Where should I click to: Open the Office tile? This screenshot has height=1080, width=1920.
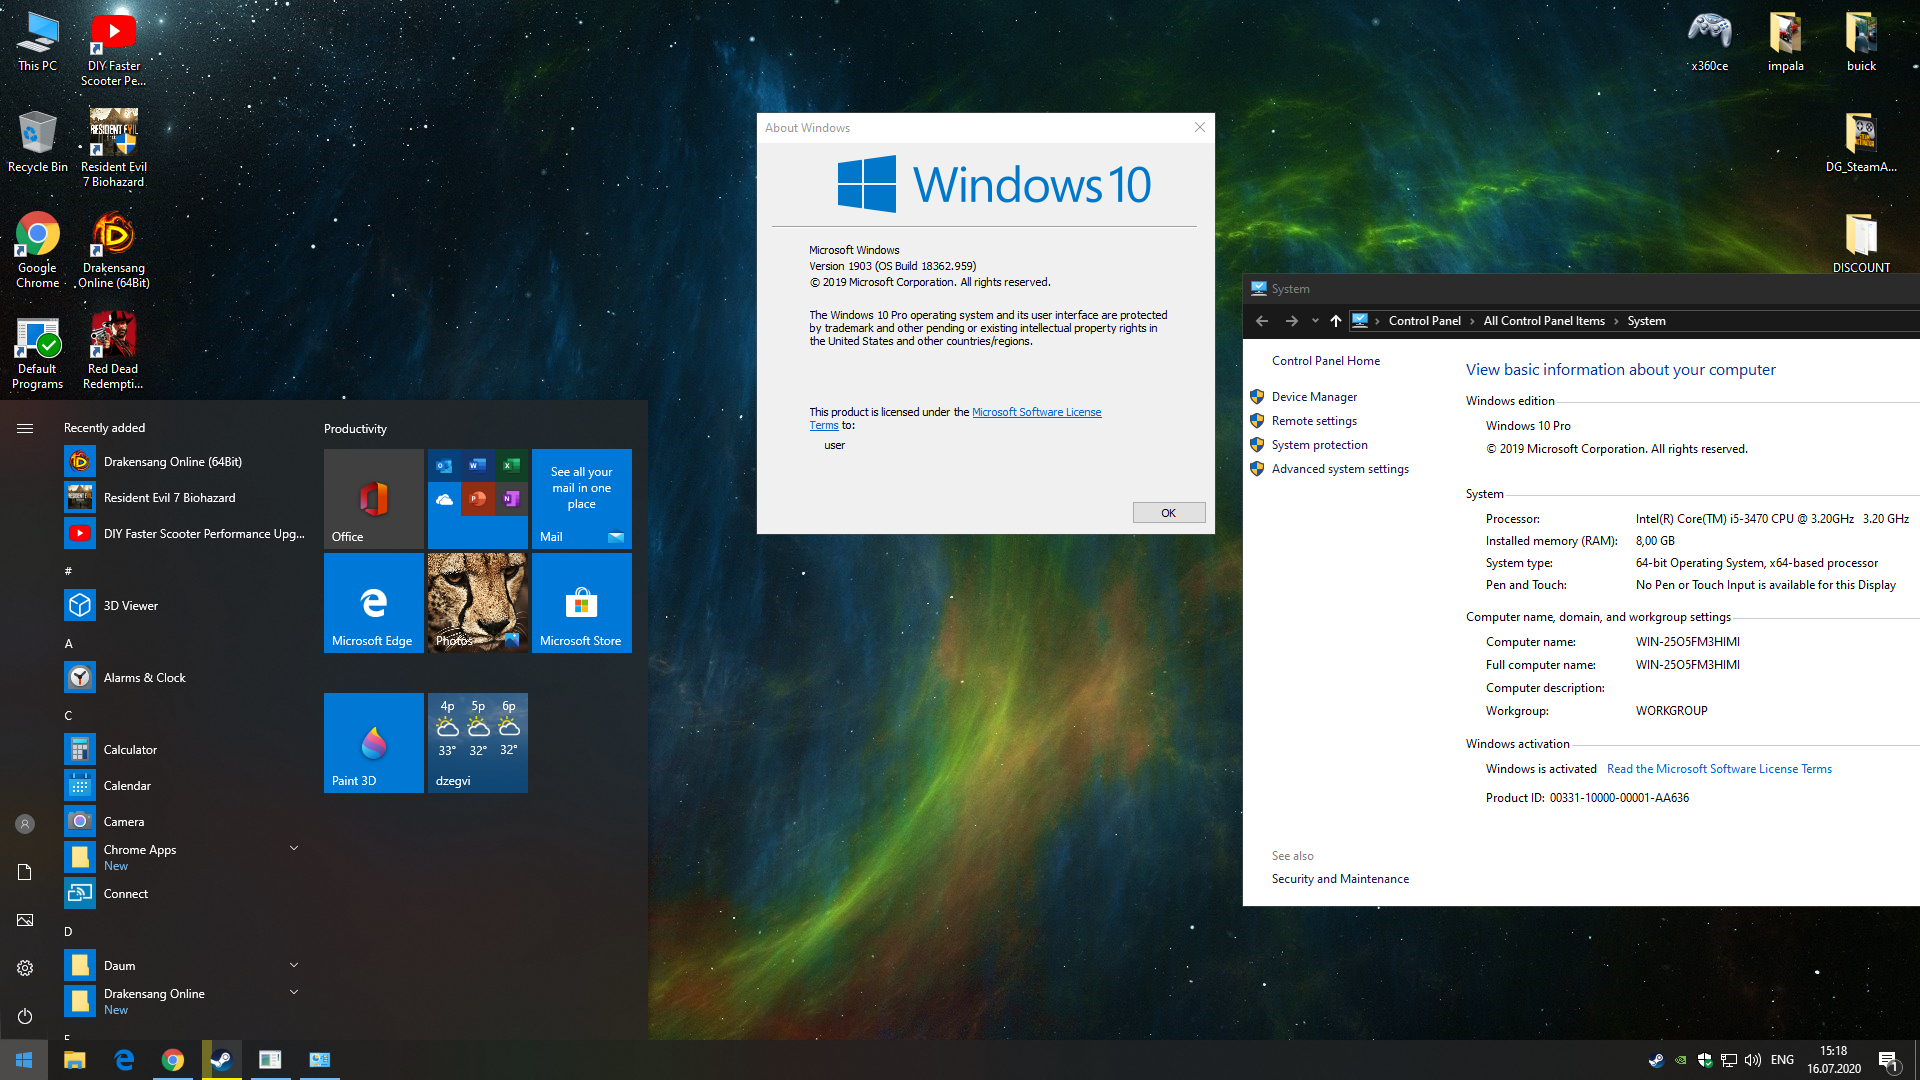pyautogui.click(x=373, y=498)
